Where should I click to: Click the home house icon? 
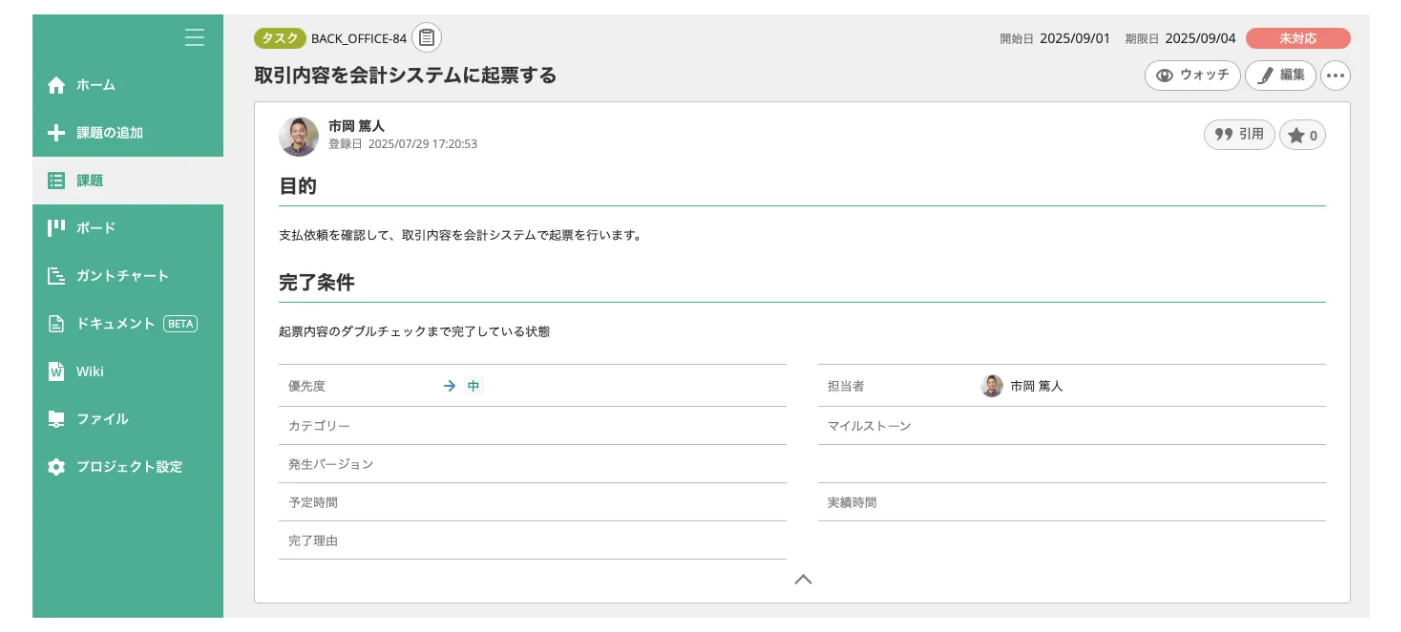[56, 85]
